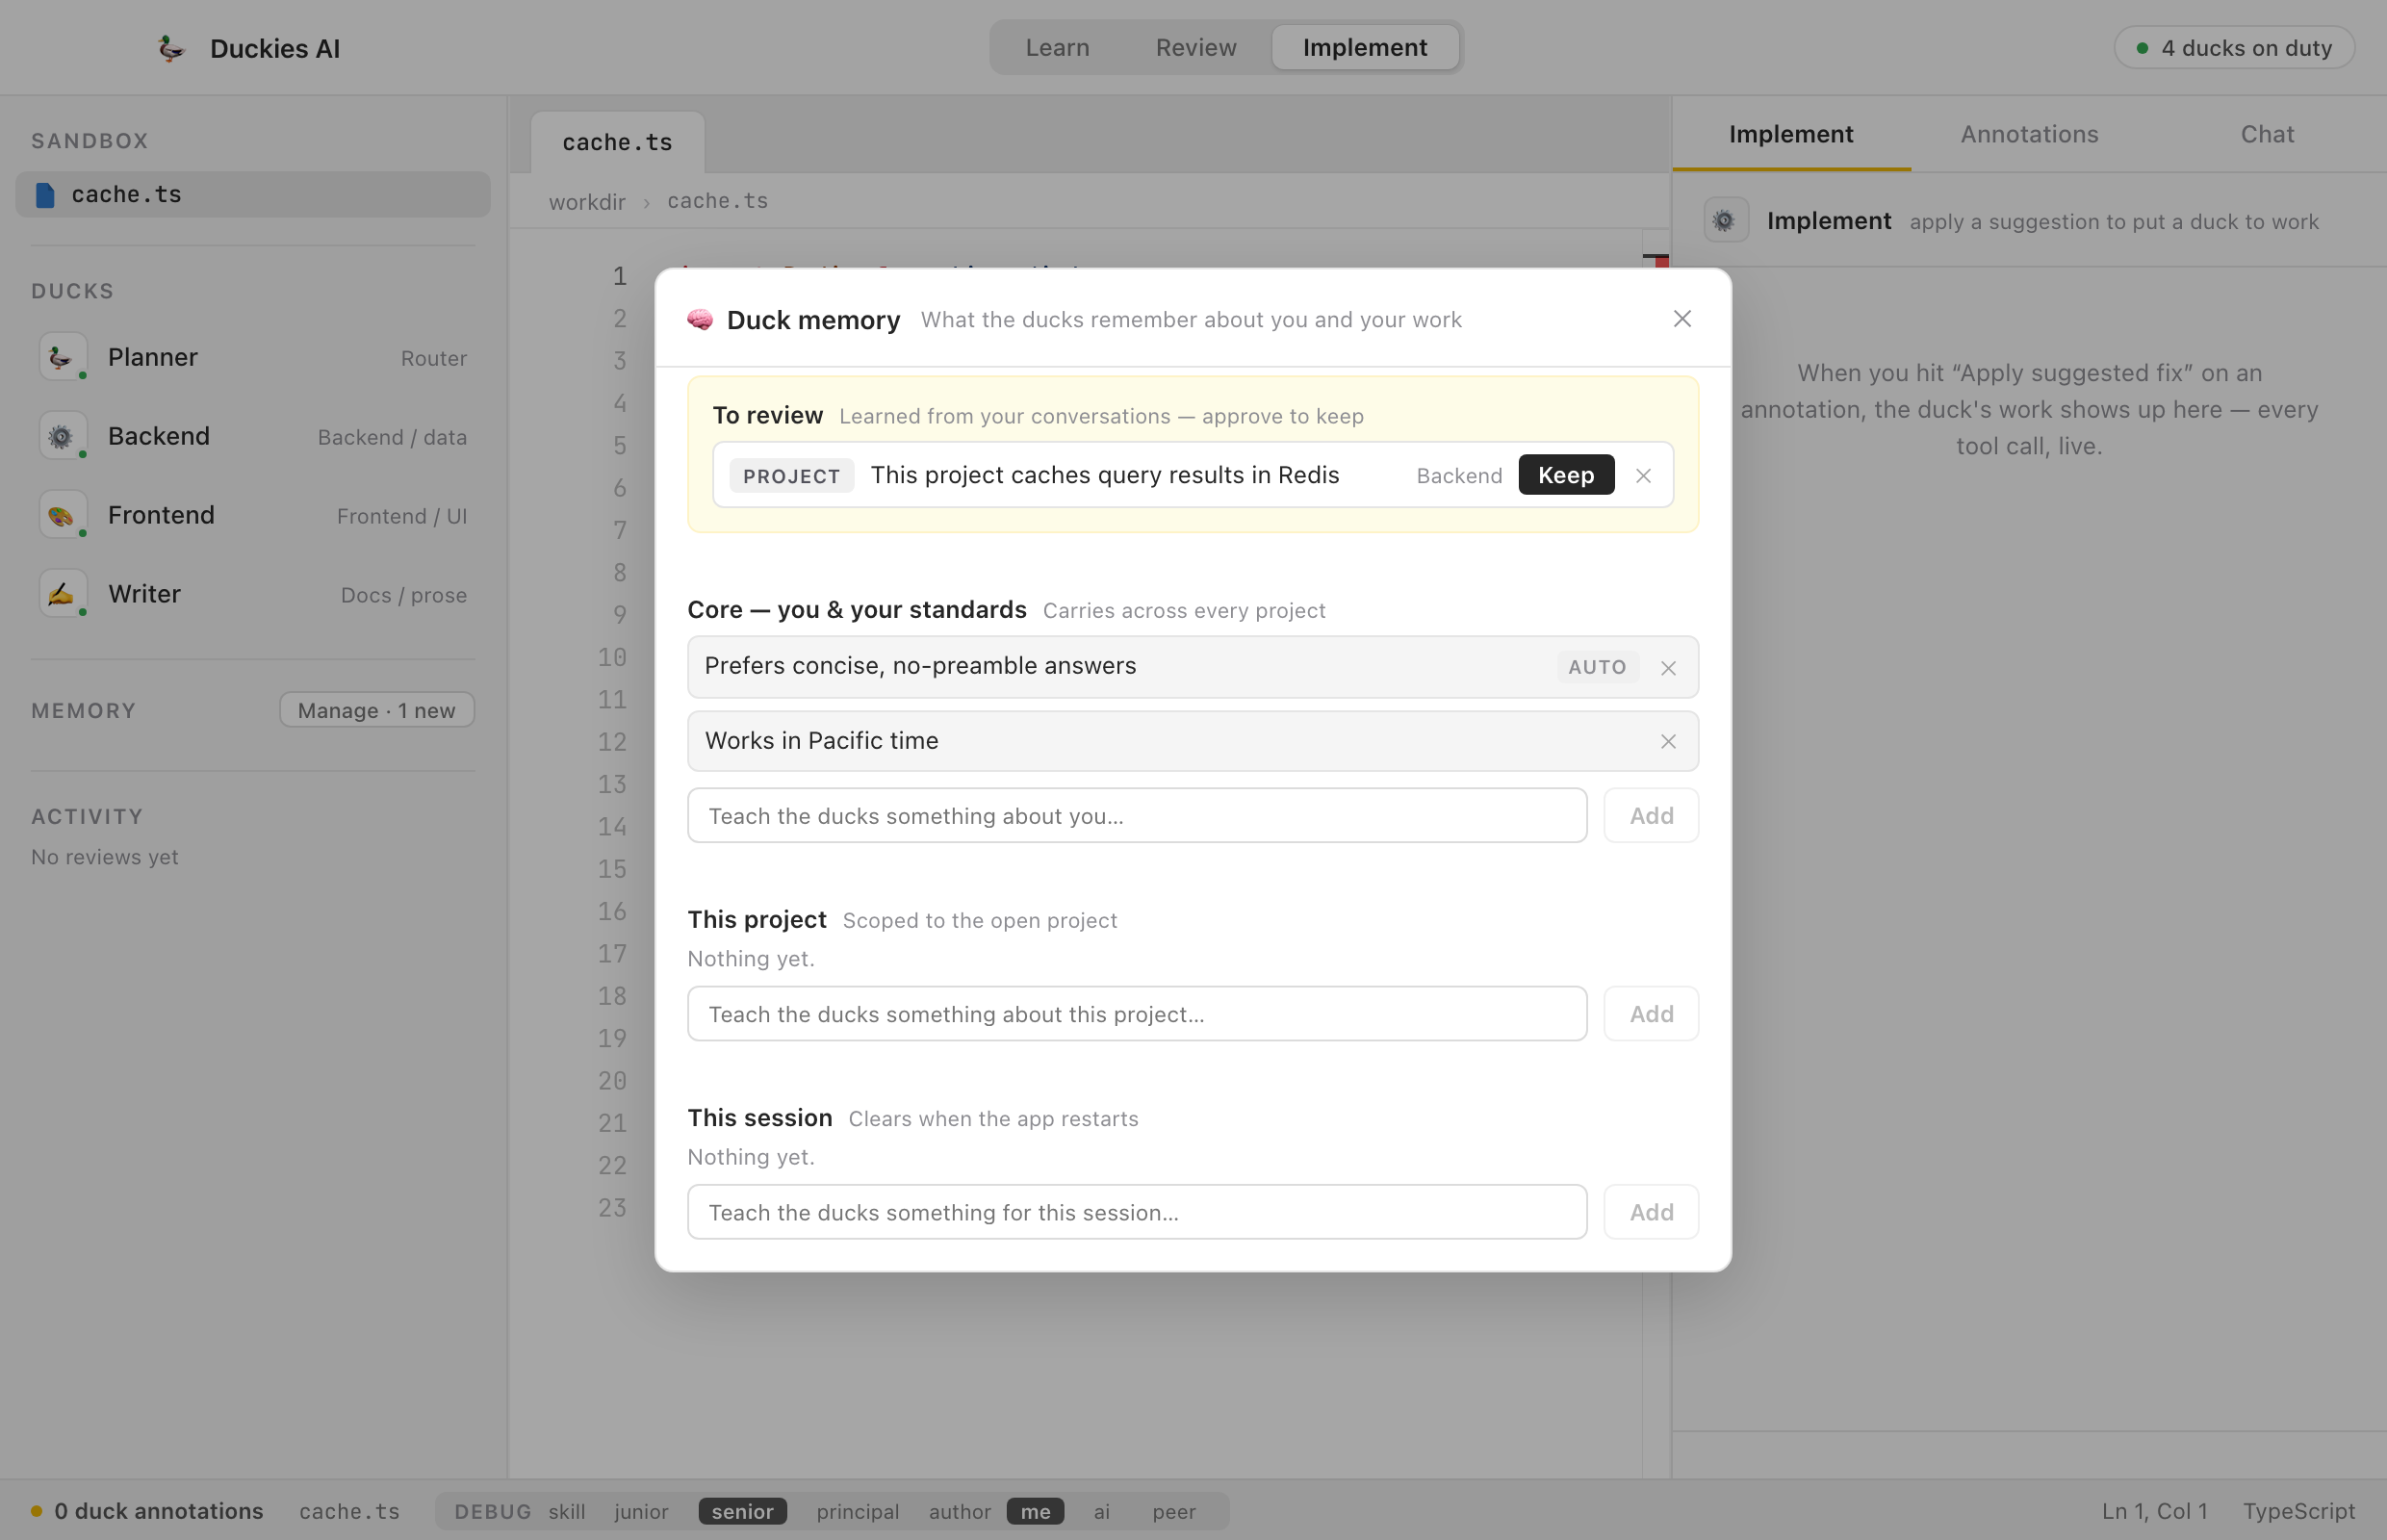Click the Implement panel gear icon

click(1725, 221)
